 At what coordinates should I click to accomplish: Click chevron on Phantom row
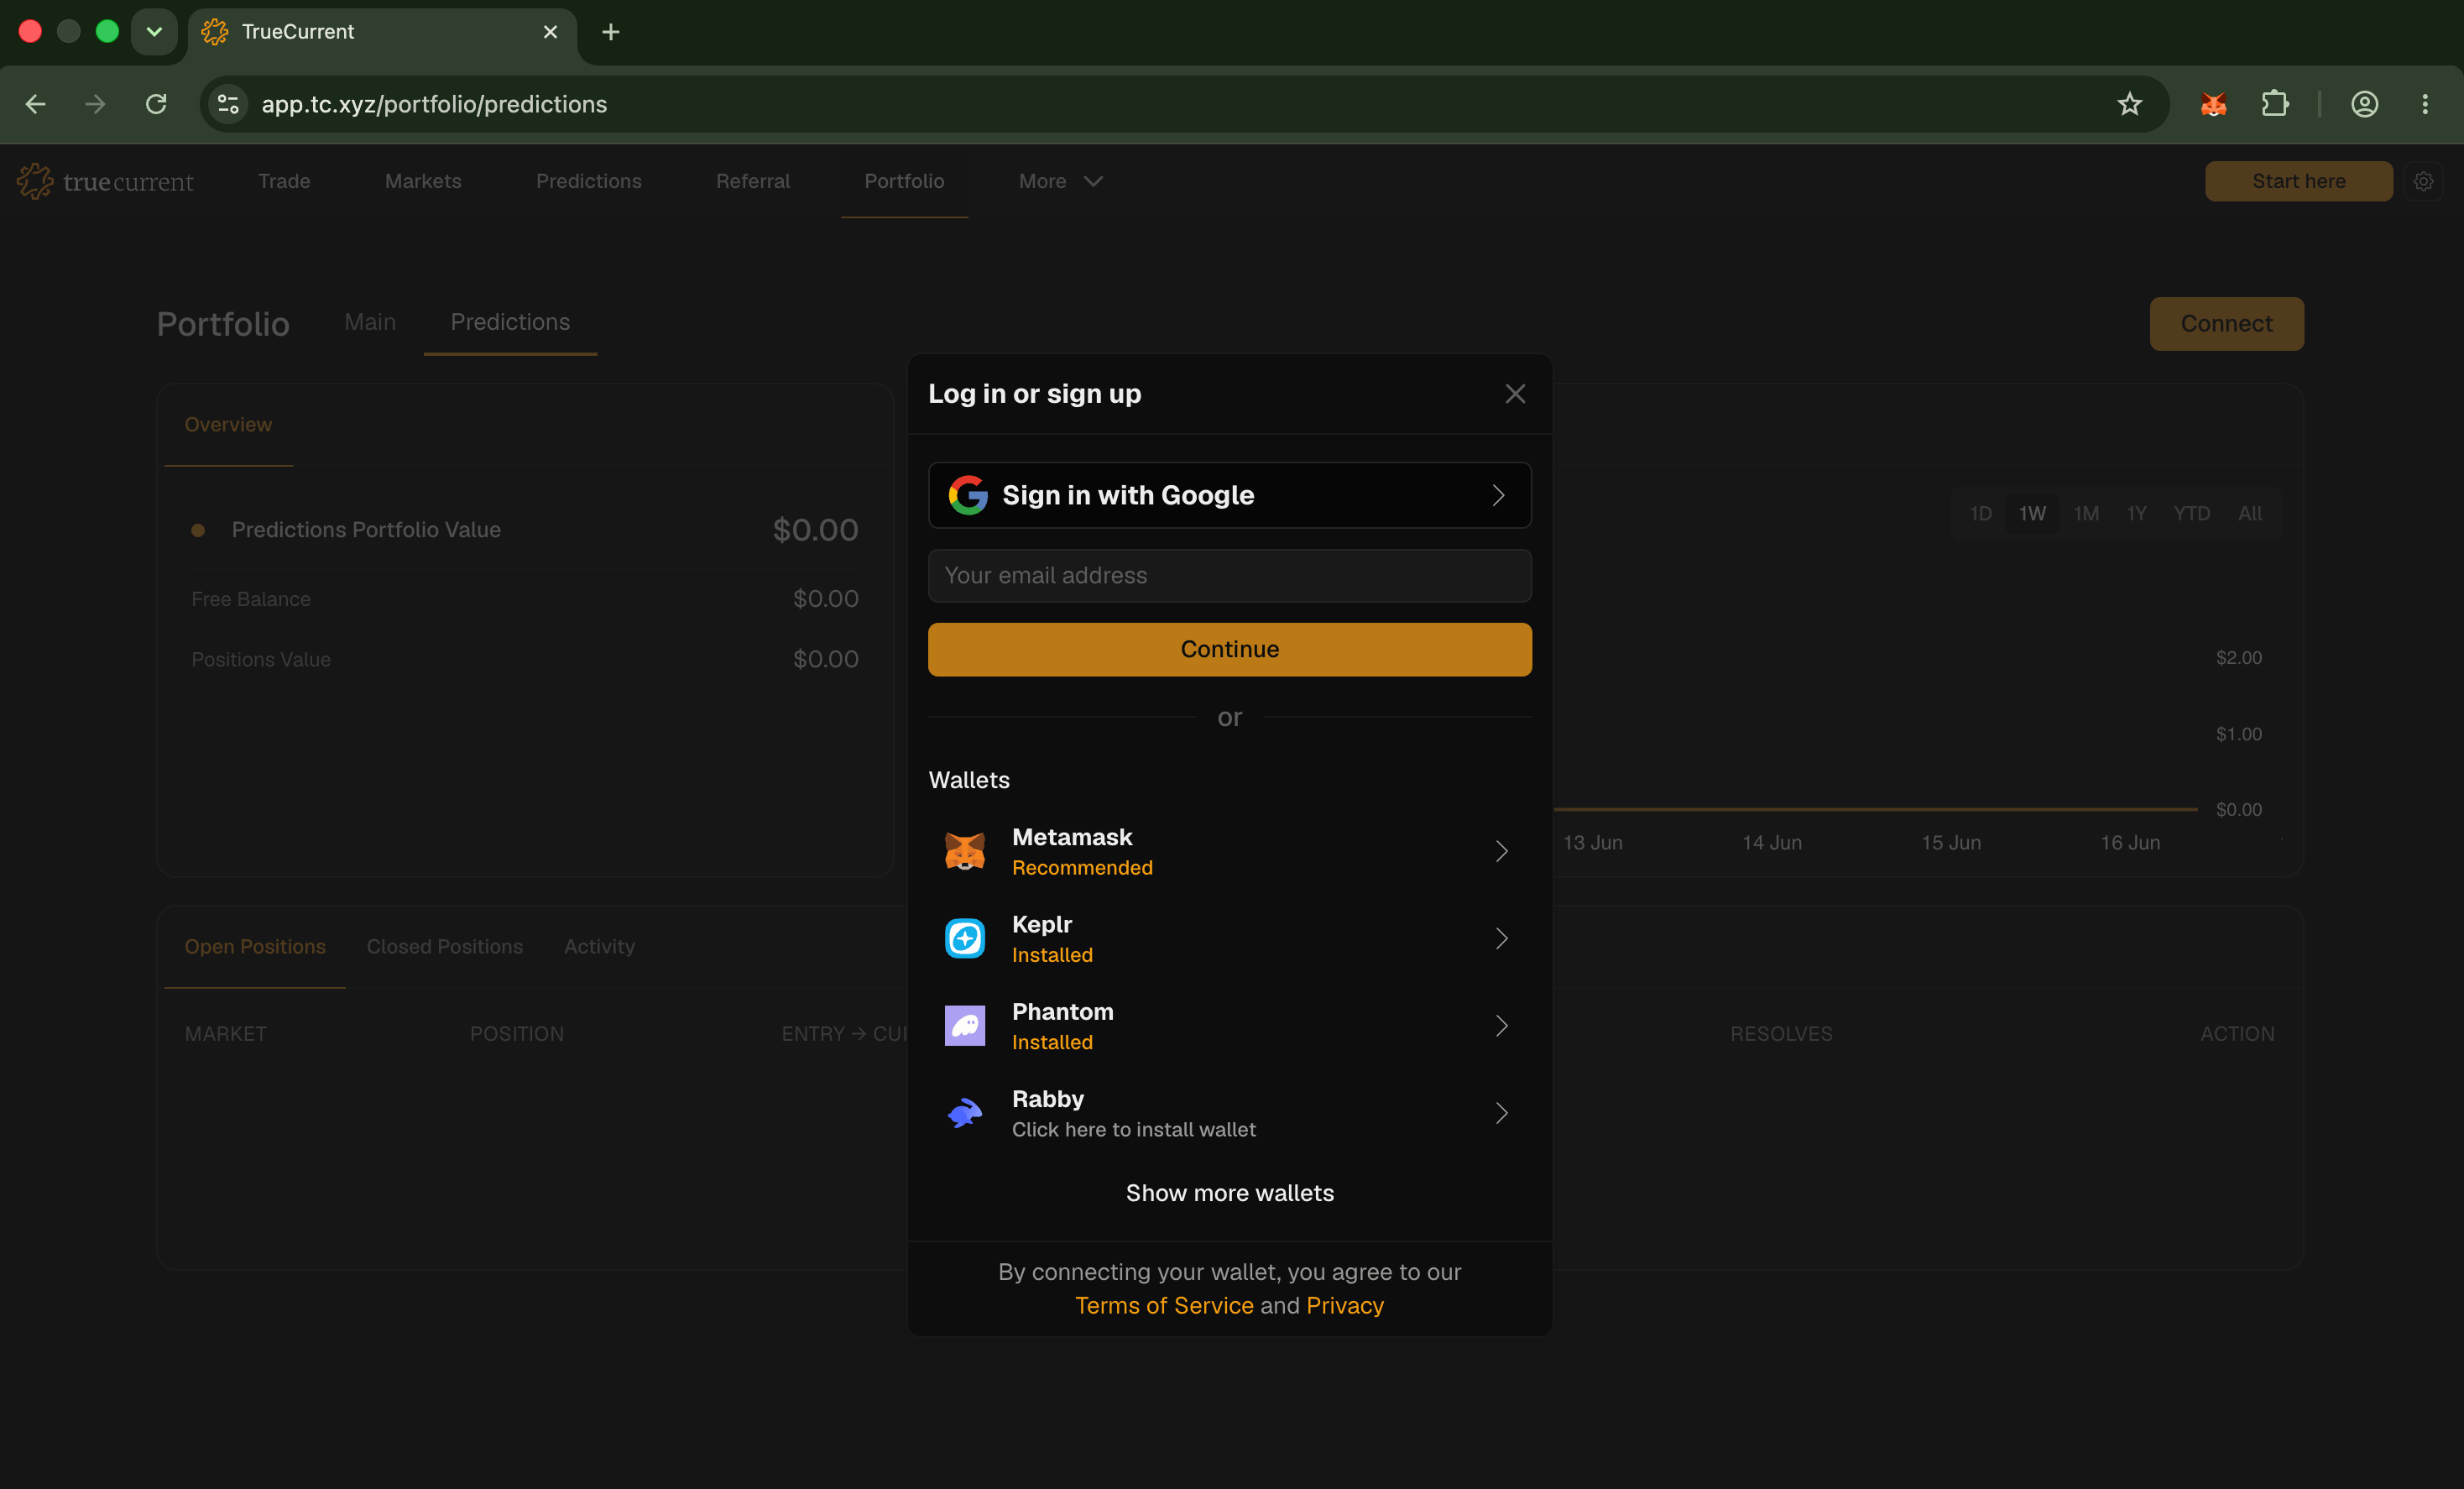point(1501,1025)
